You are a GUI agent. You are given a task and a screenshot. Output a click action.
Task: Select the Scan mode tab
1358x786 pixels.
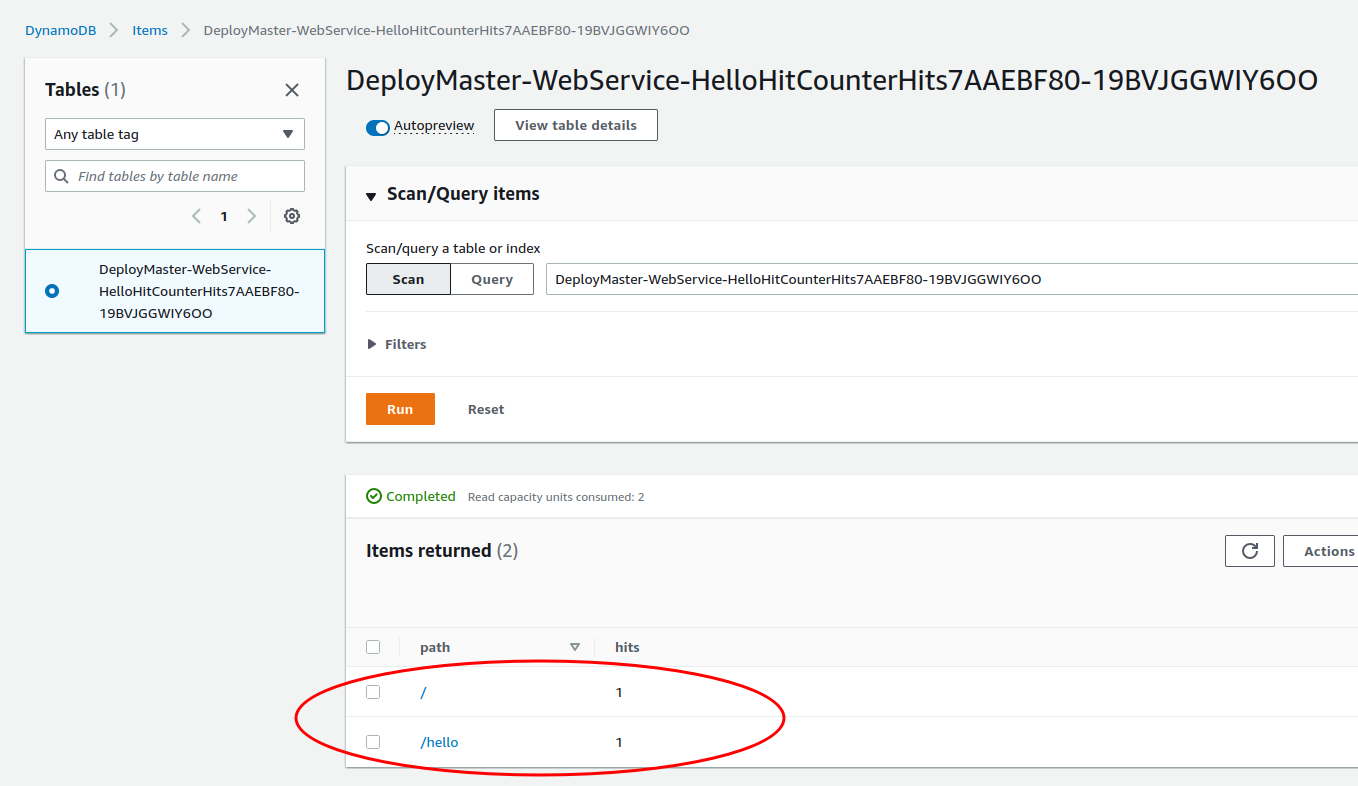tap(408, 279)
